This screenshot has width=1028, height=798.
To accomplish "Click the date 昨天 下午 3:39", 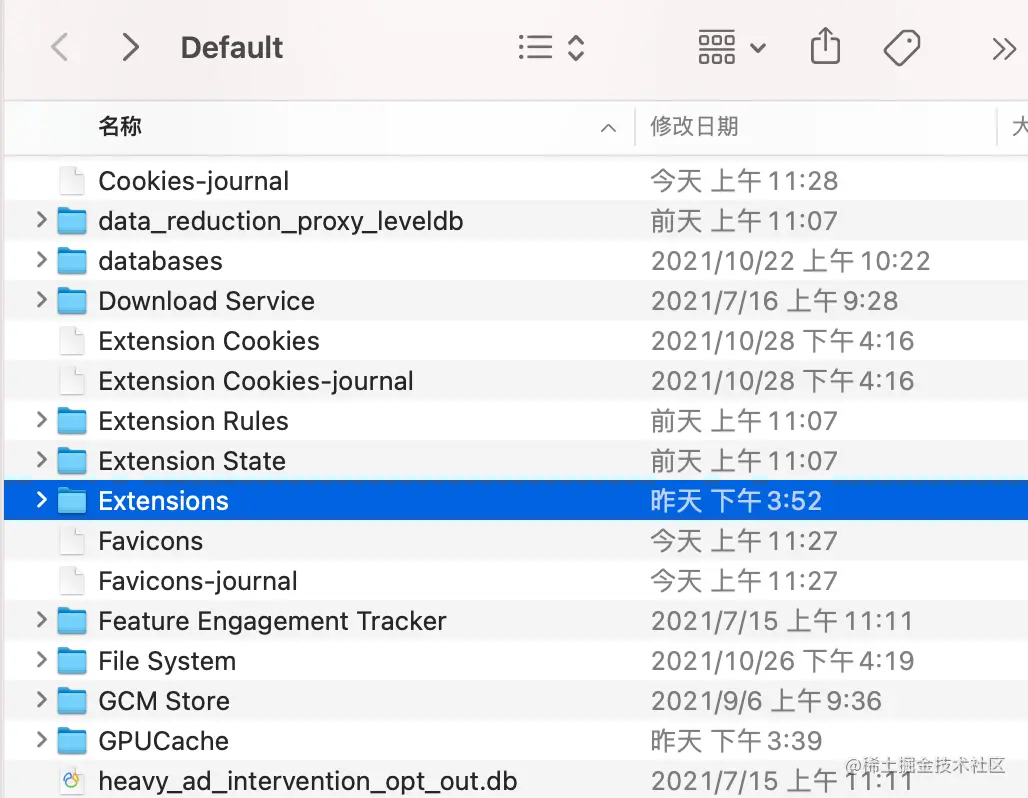I will click(736, 741).
